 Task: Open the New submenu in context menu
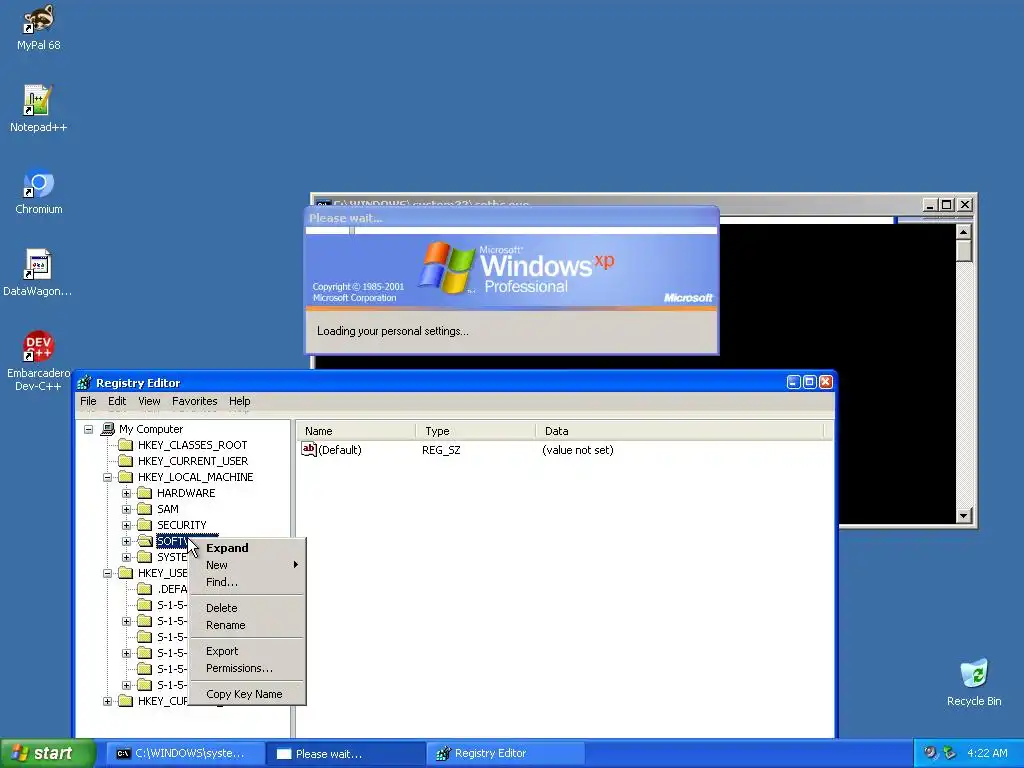tap(247, 565)
